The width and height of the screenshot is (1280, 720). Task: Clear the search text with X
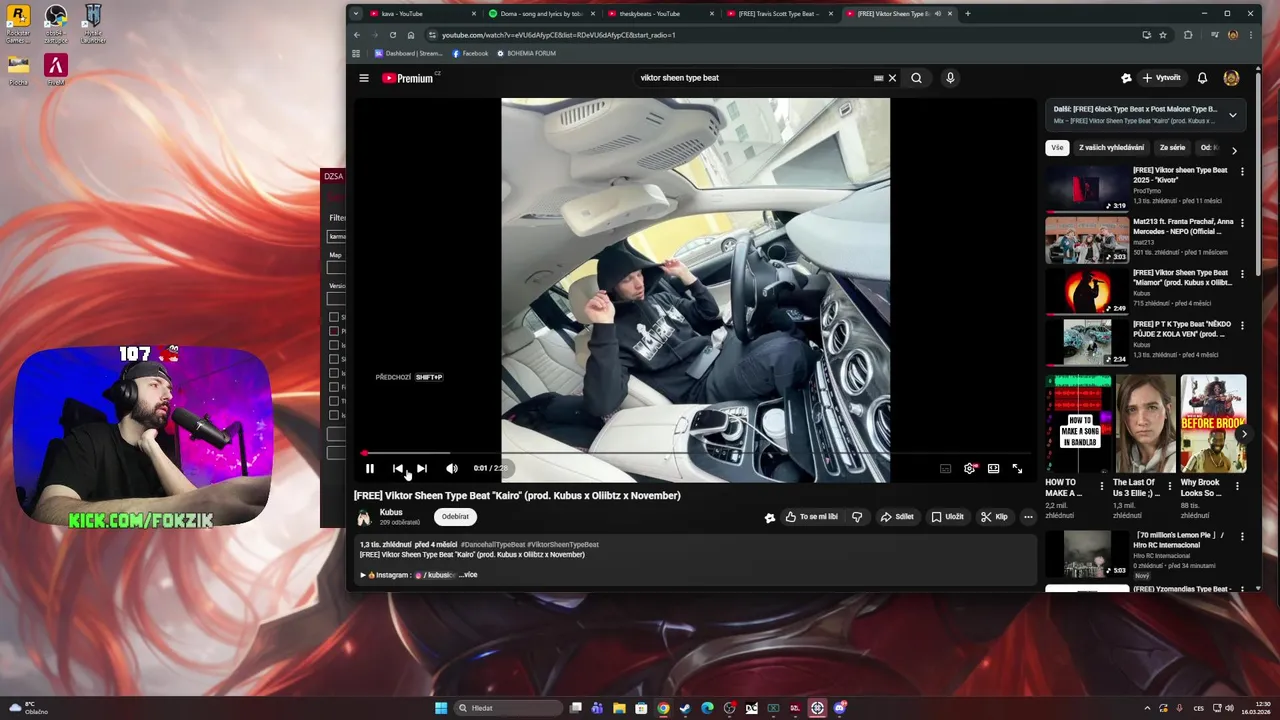click(892, 78)
